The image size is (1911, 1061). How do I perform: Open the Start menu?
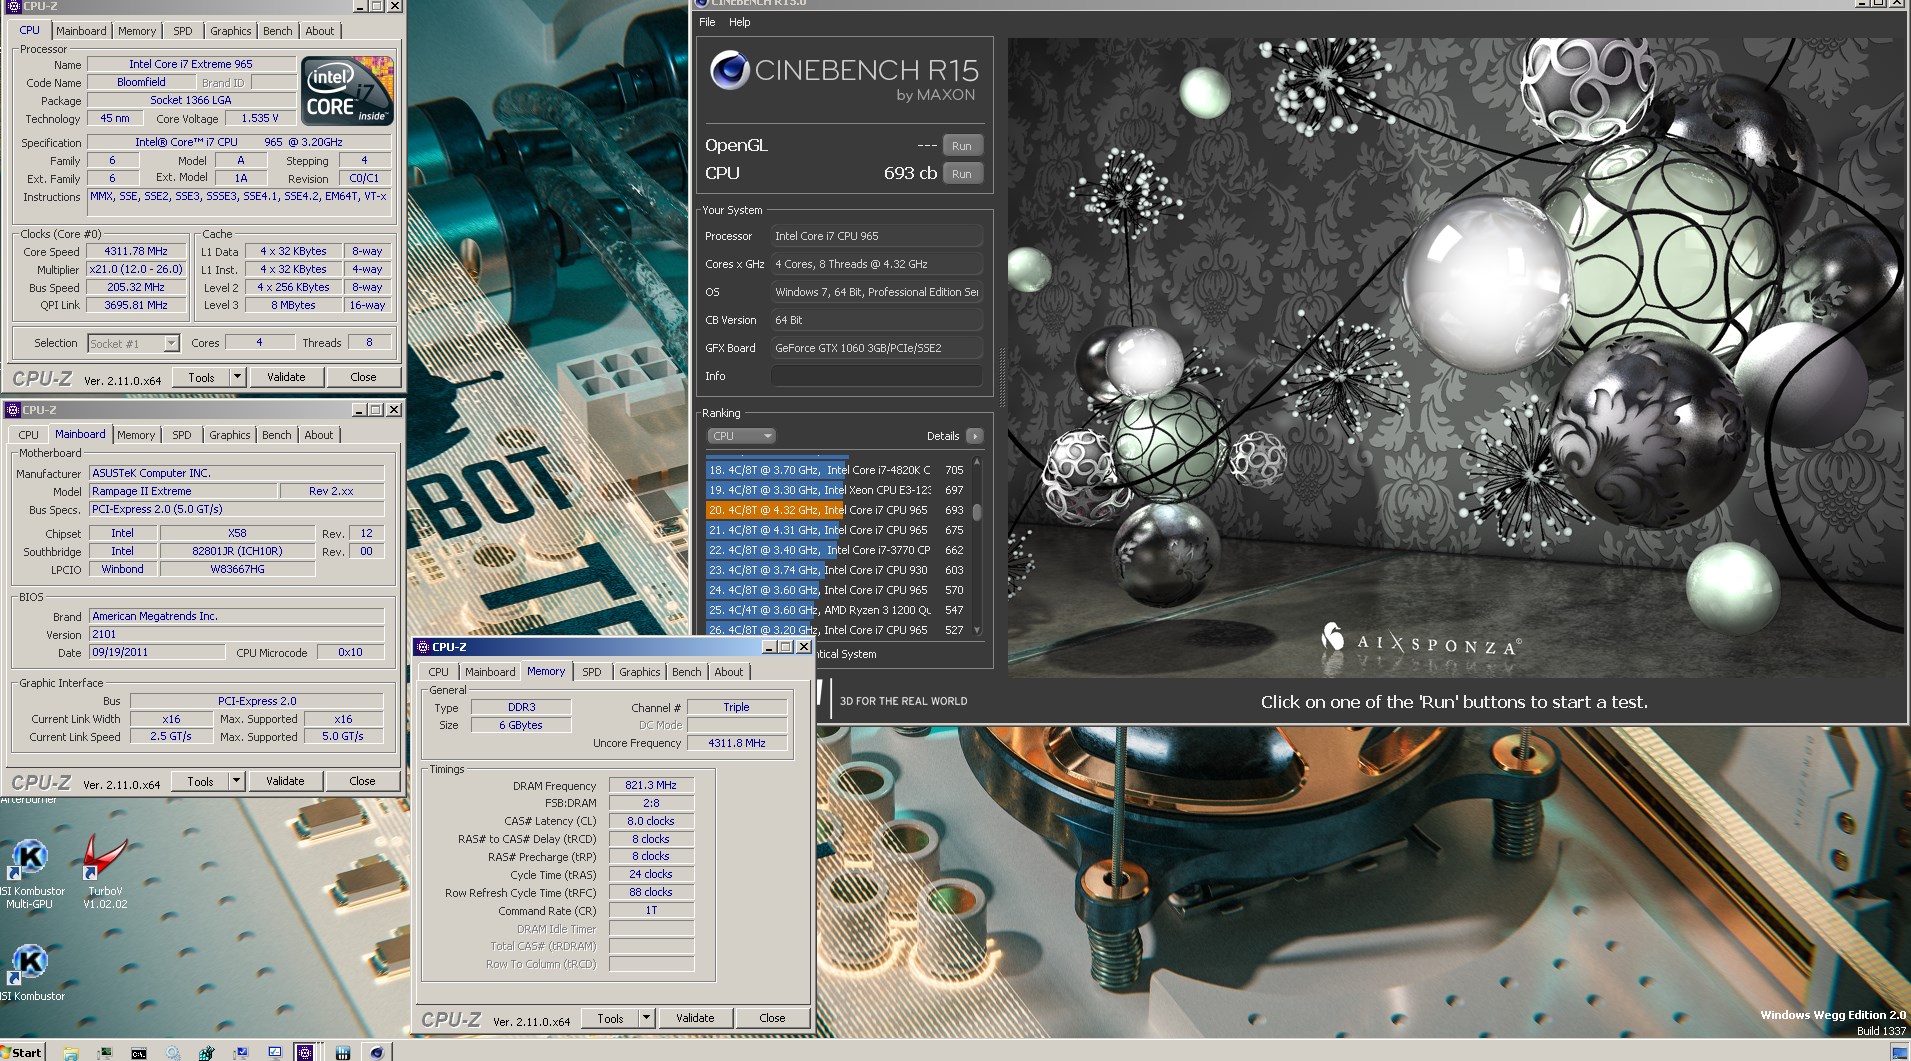tap(22, 1052)
